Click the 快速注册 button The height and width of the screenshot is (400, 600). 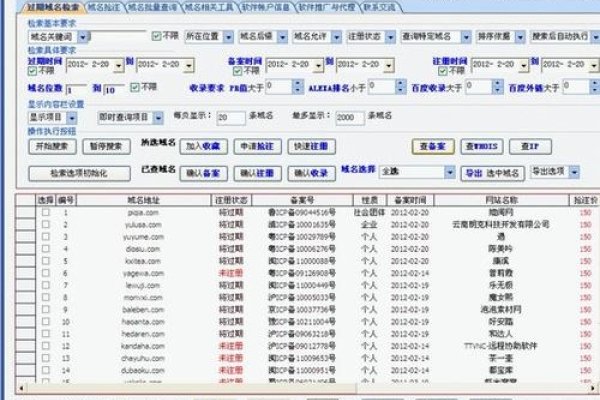click(x=311, y=146)
